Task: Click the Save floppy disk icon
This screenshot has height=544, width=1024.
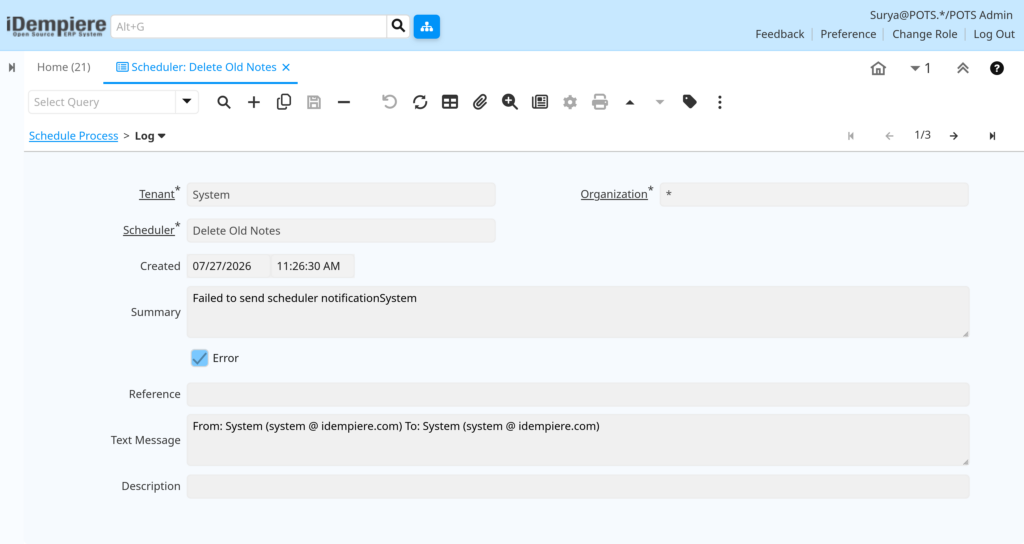Action: click(x=313, y=102)
